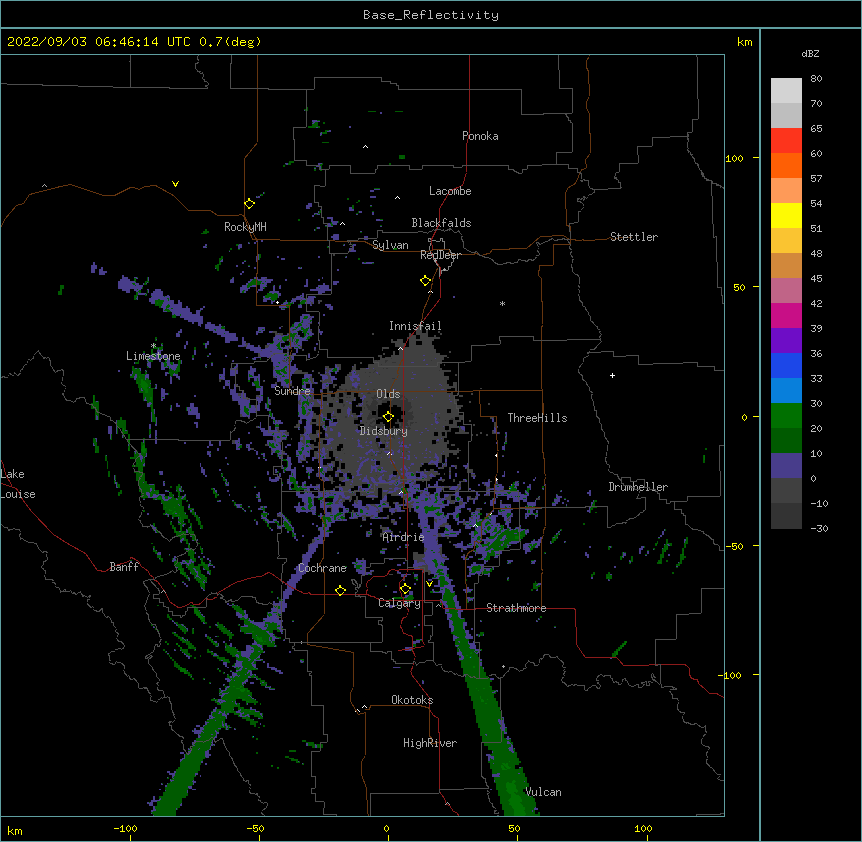Pick the blue 33-36 dBZ legend swatch
The height and width of the screenshot is (842, 862).
tap(786, 366)
